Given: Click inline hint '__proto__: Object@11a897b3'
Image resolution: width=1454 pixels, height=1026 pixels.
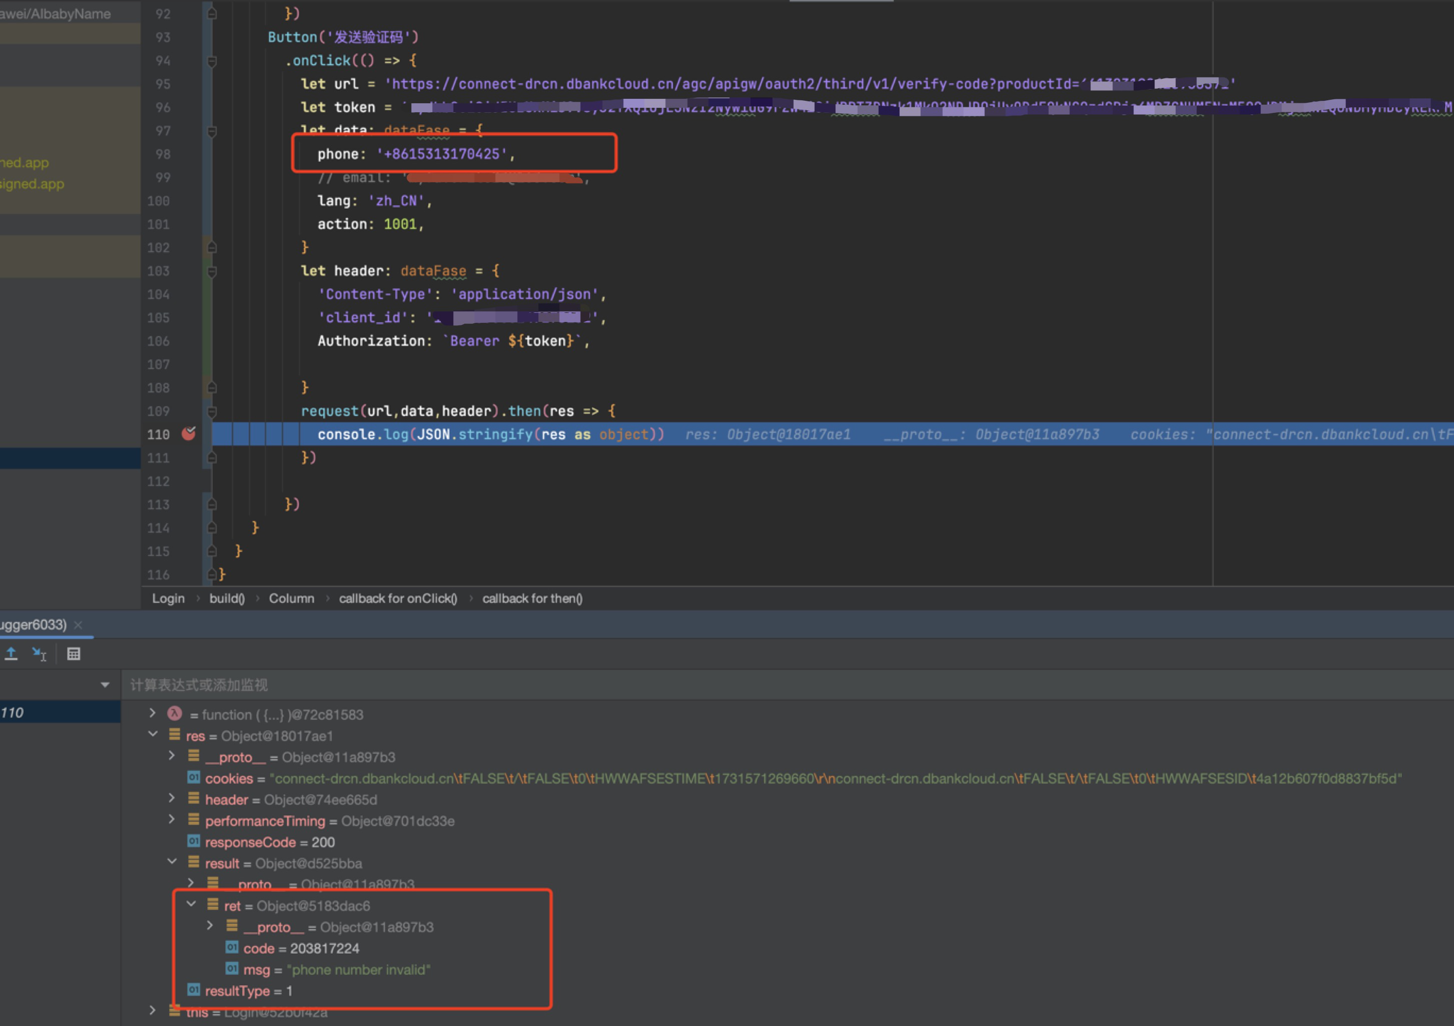Looking at the screenshot, I should (x=991, y=435).
